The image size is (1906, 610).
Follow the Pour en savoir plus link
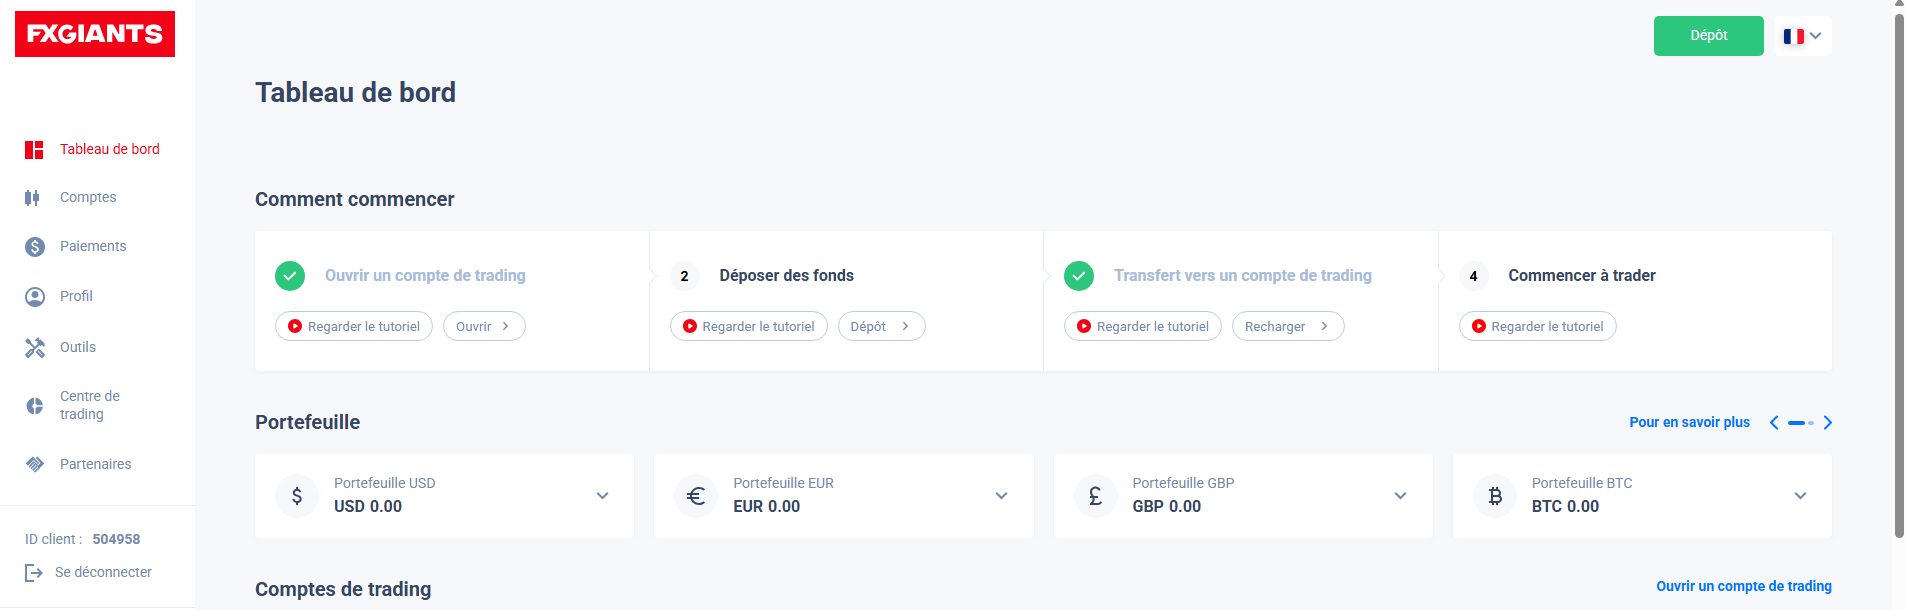[1689, 422]
